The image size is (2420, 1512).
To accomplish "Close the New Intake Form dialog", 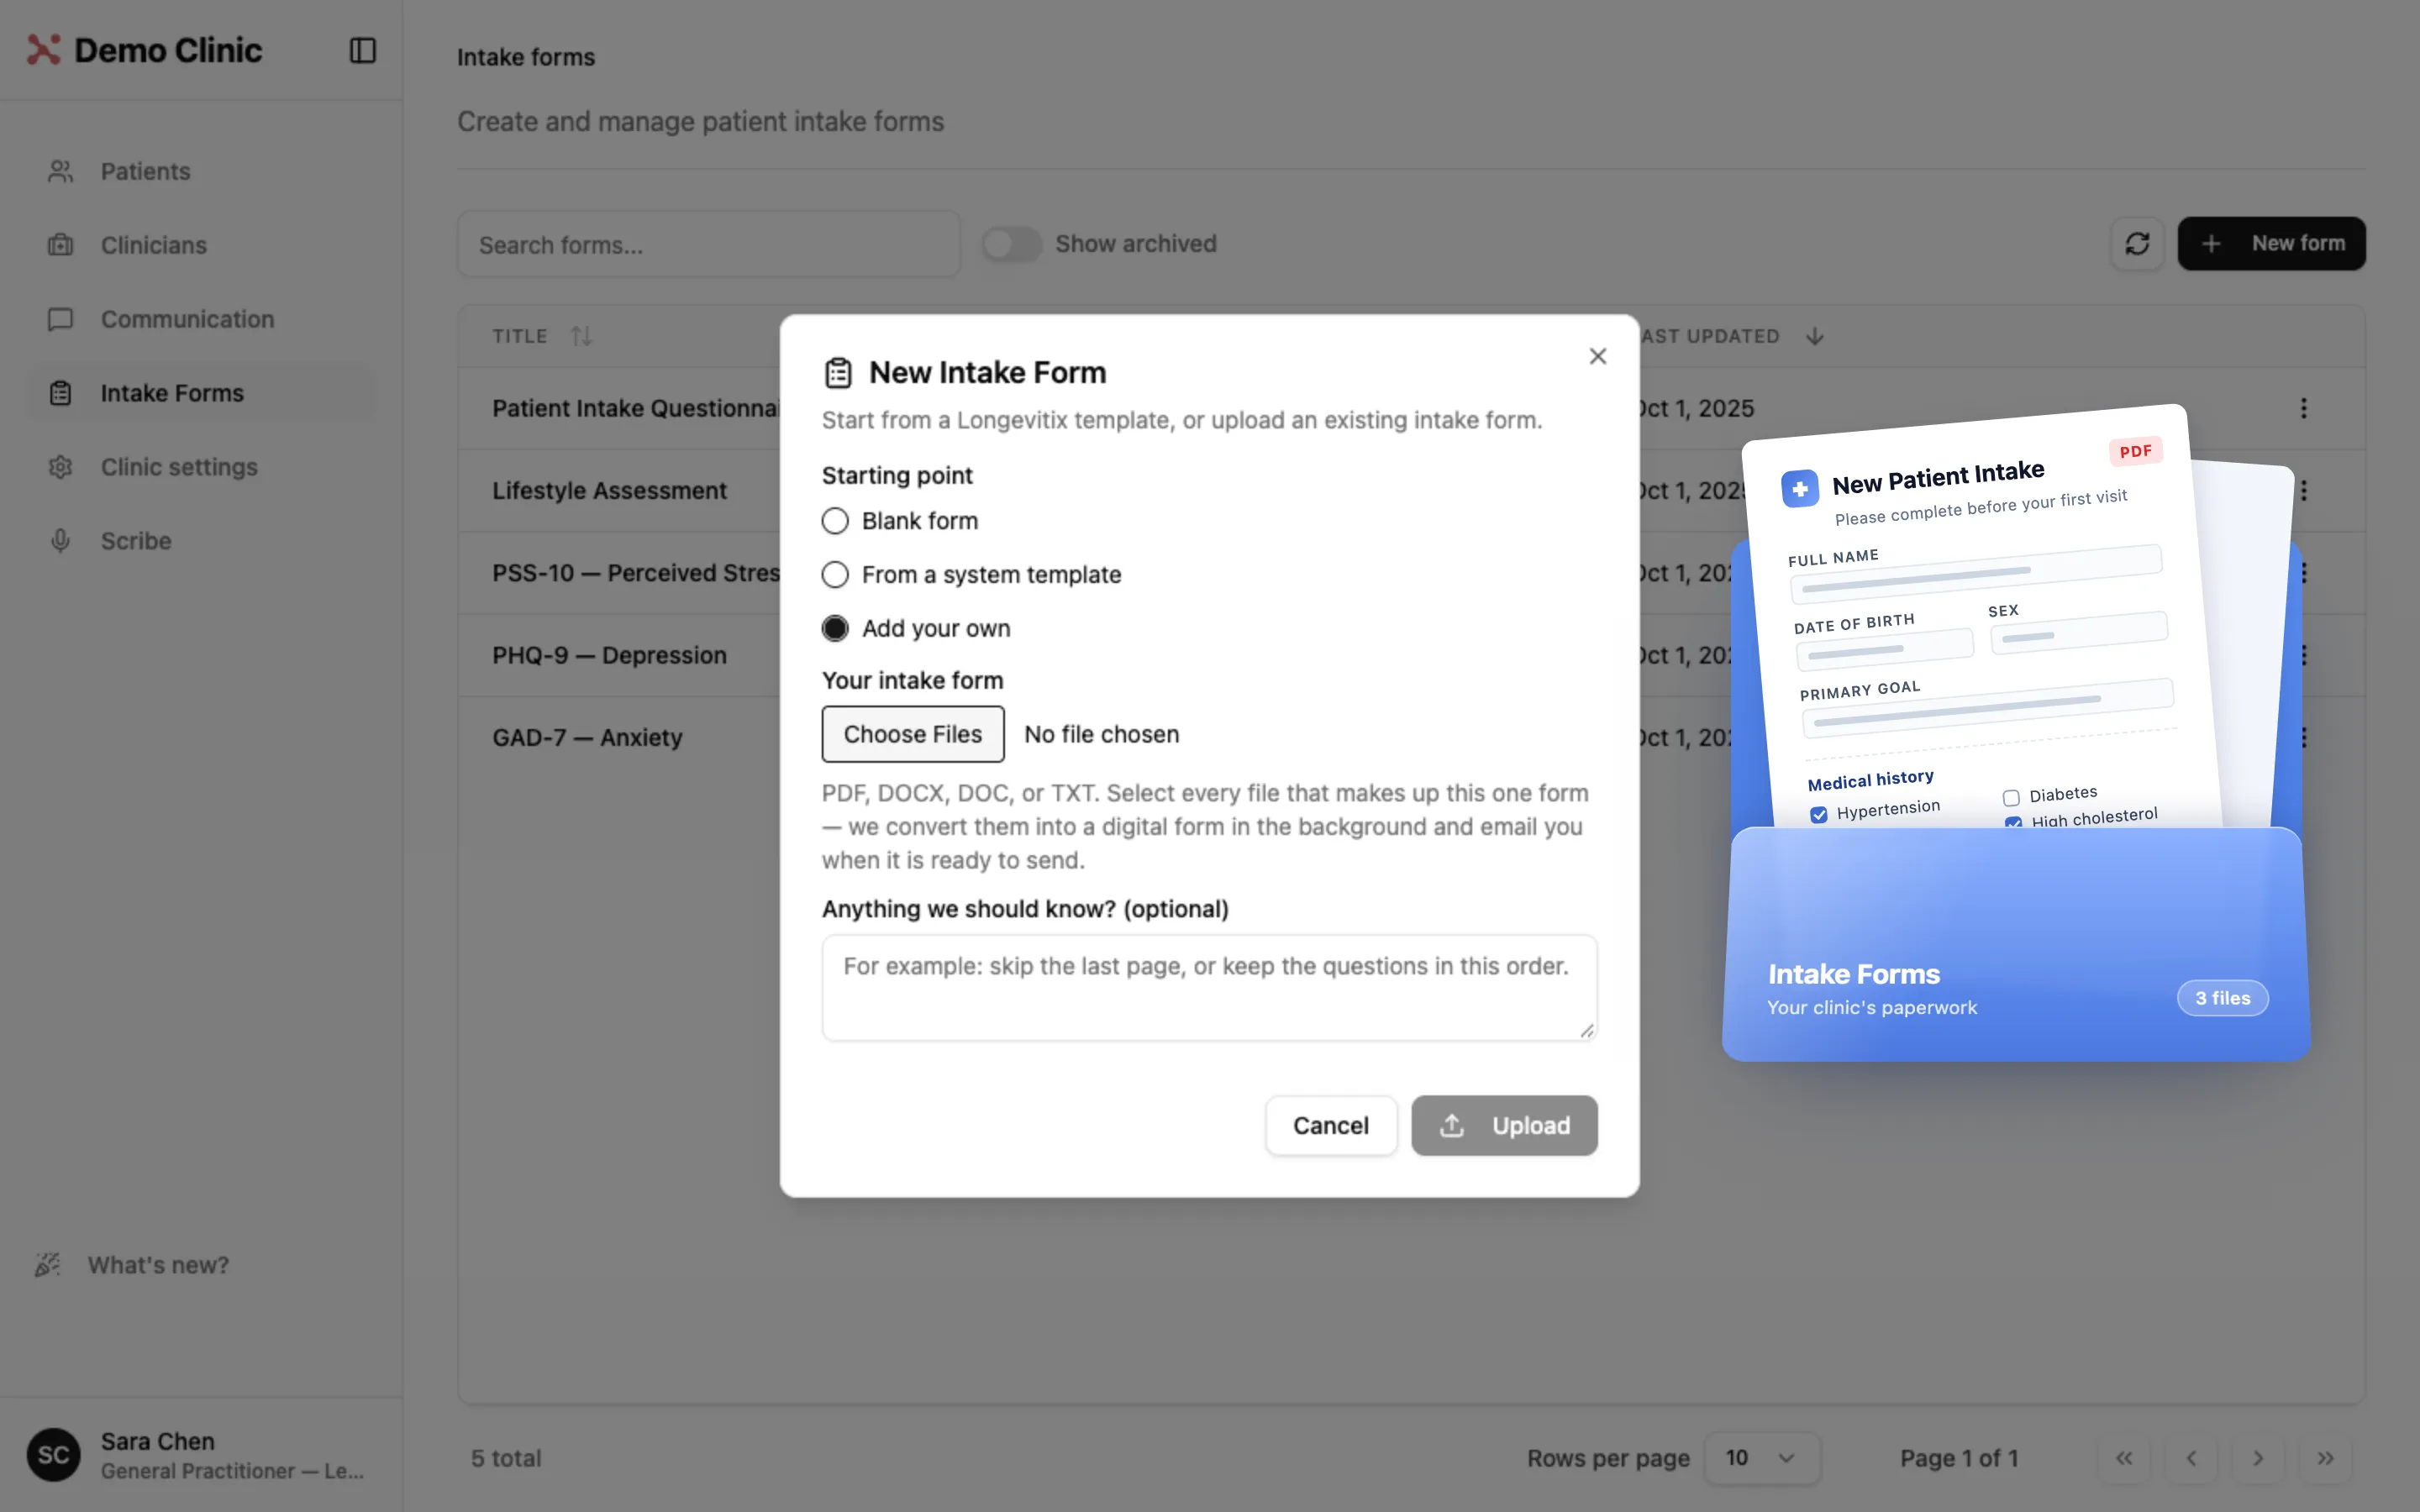I will point(1597,356).
